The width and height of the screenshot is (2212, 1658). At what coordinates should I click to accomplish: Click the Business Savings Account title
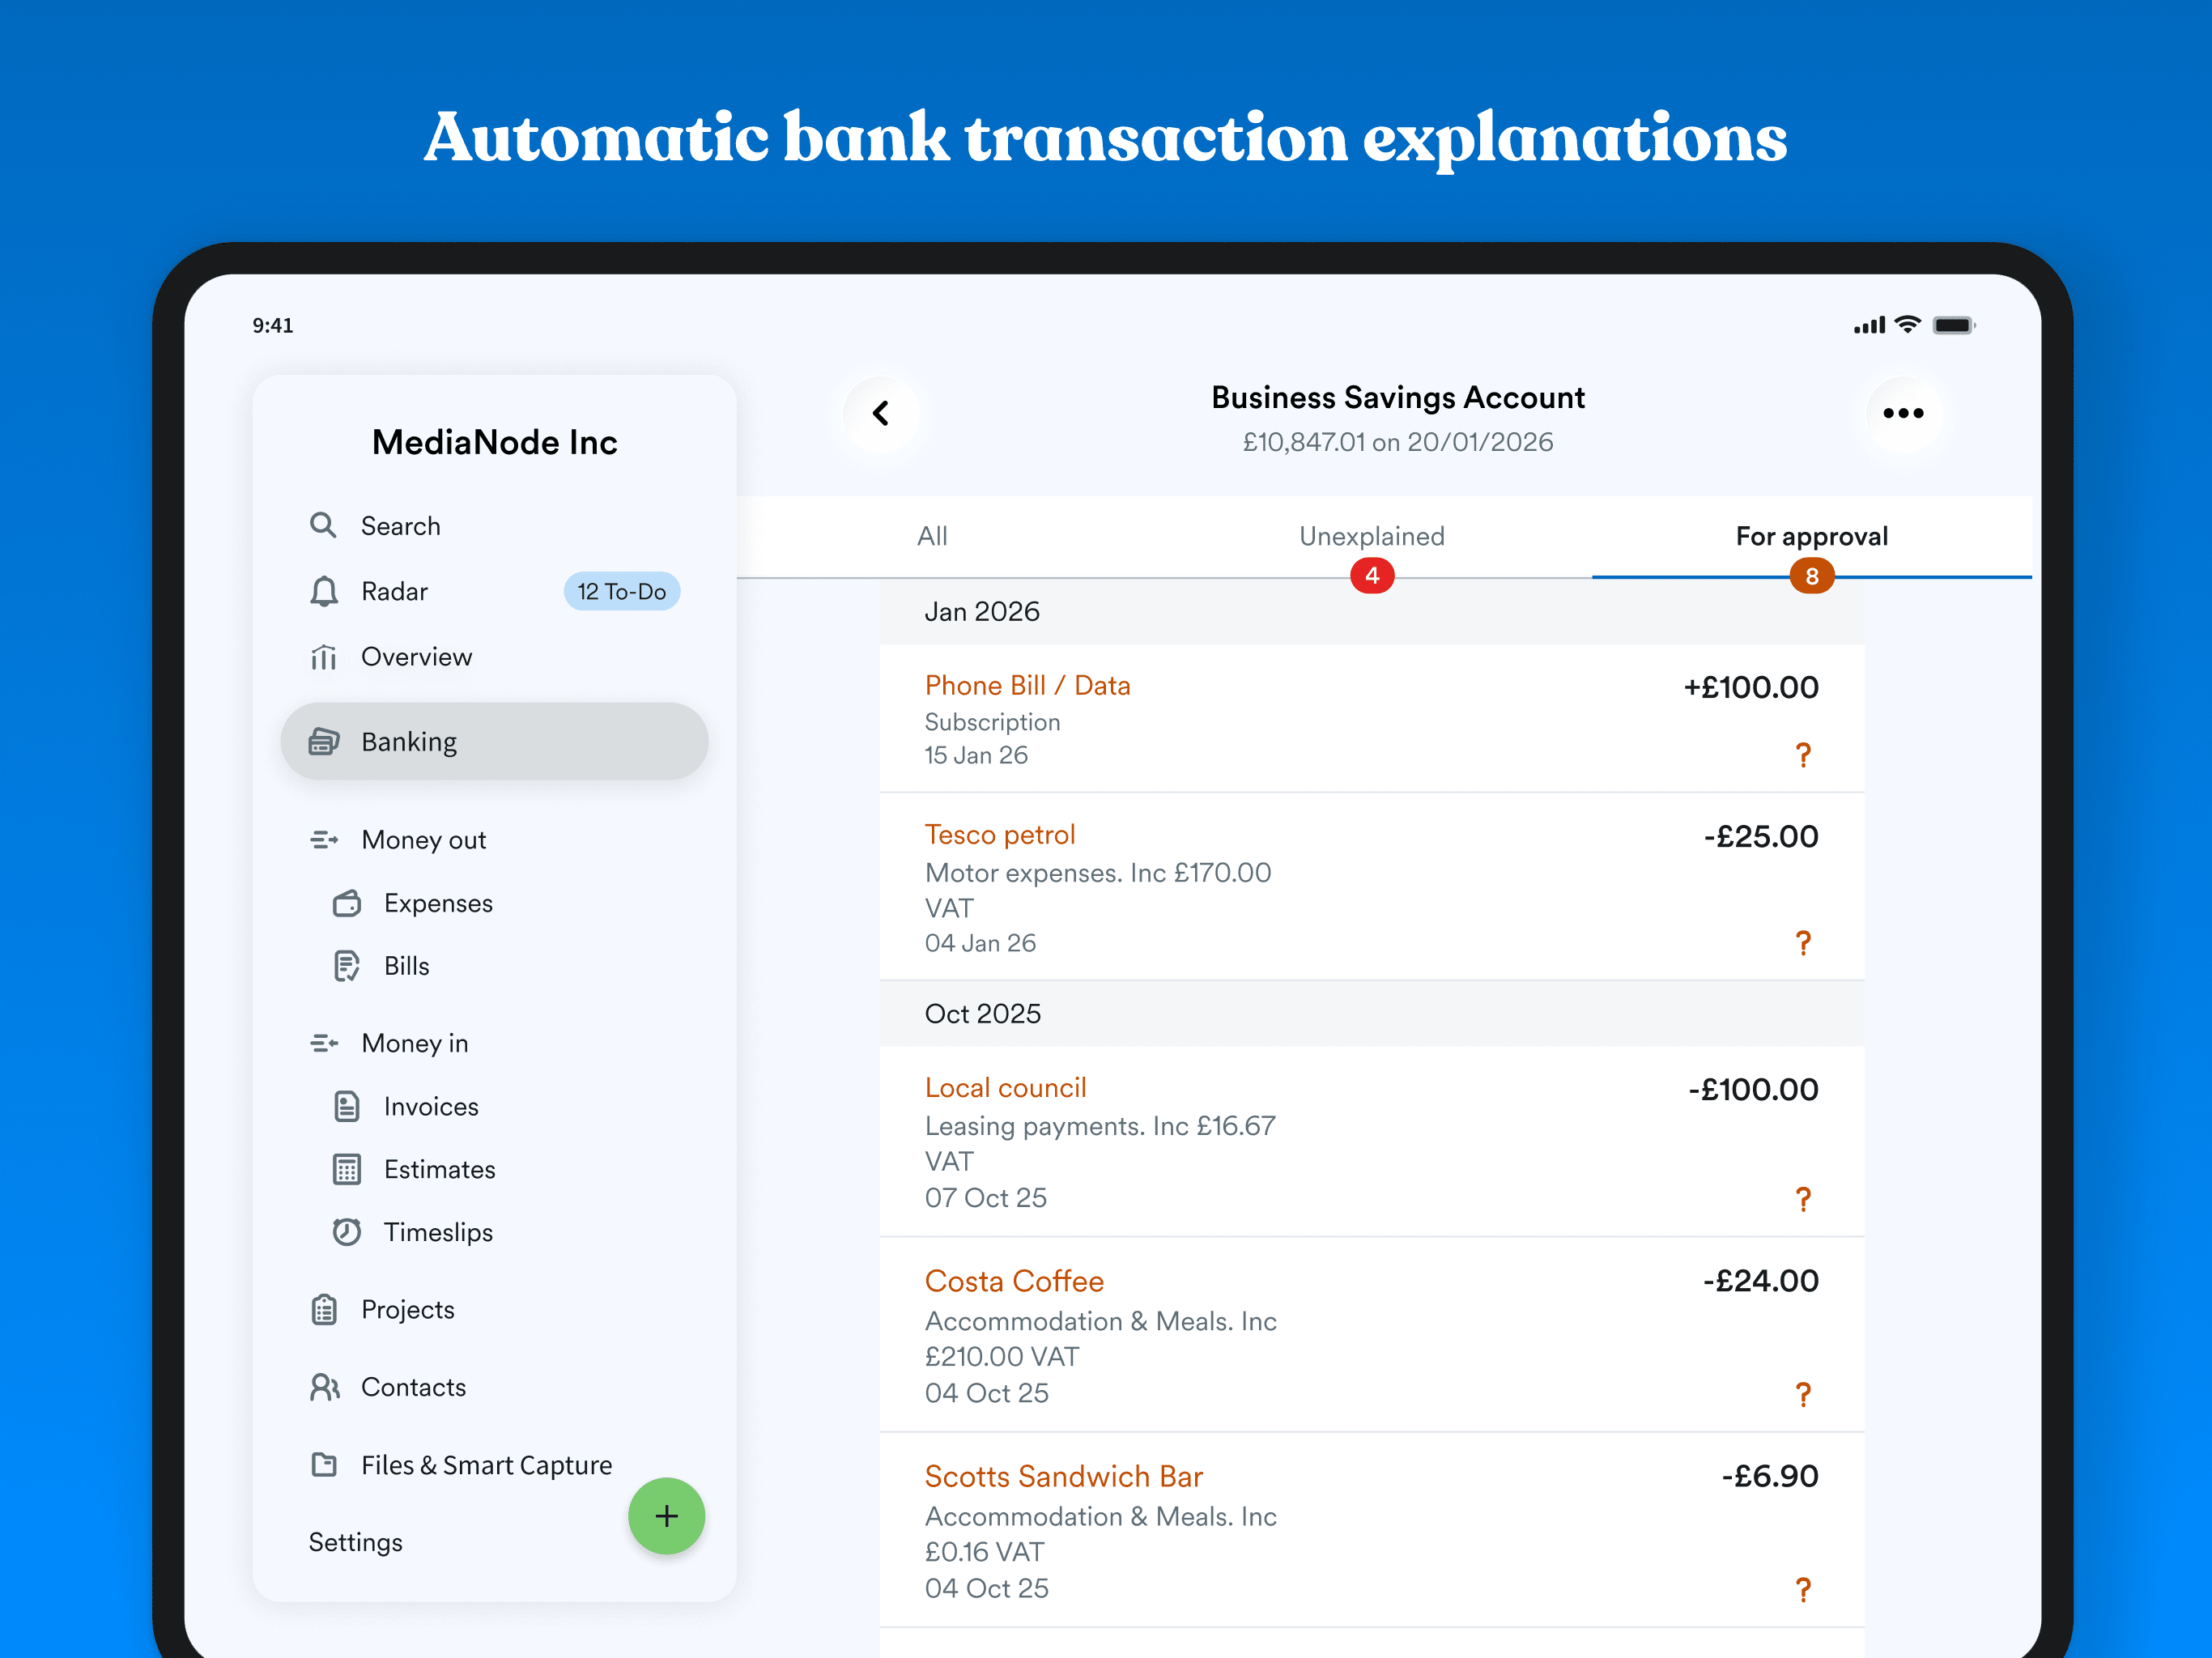(1397, 397)
